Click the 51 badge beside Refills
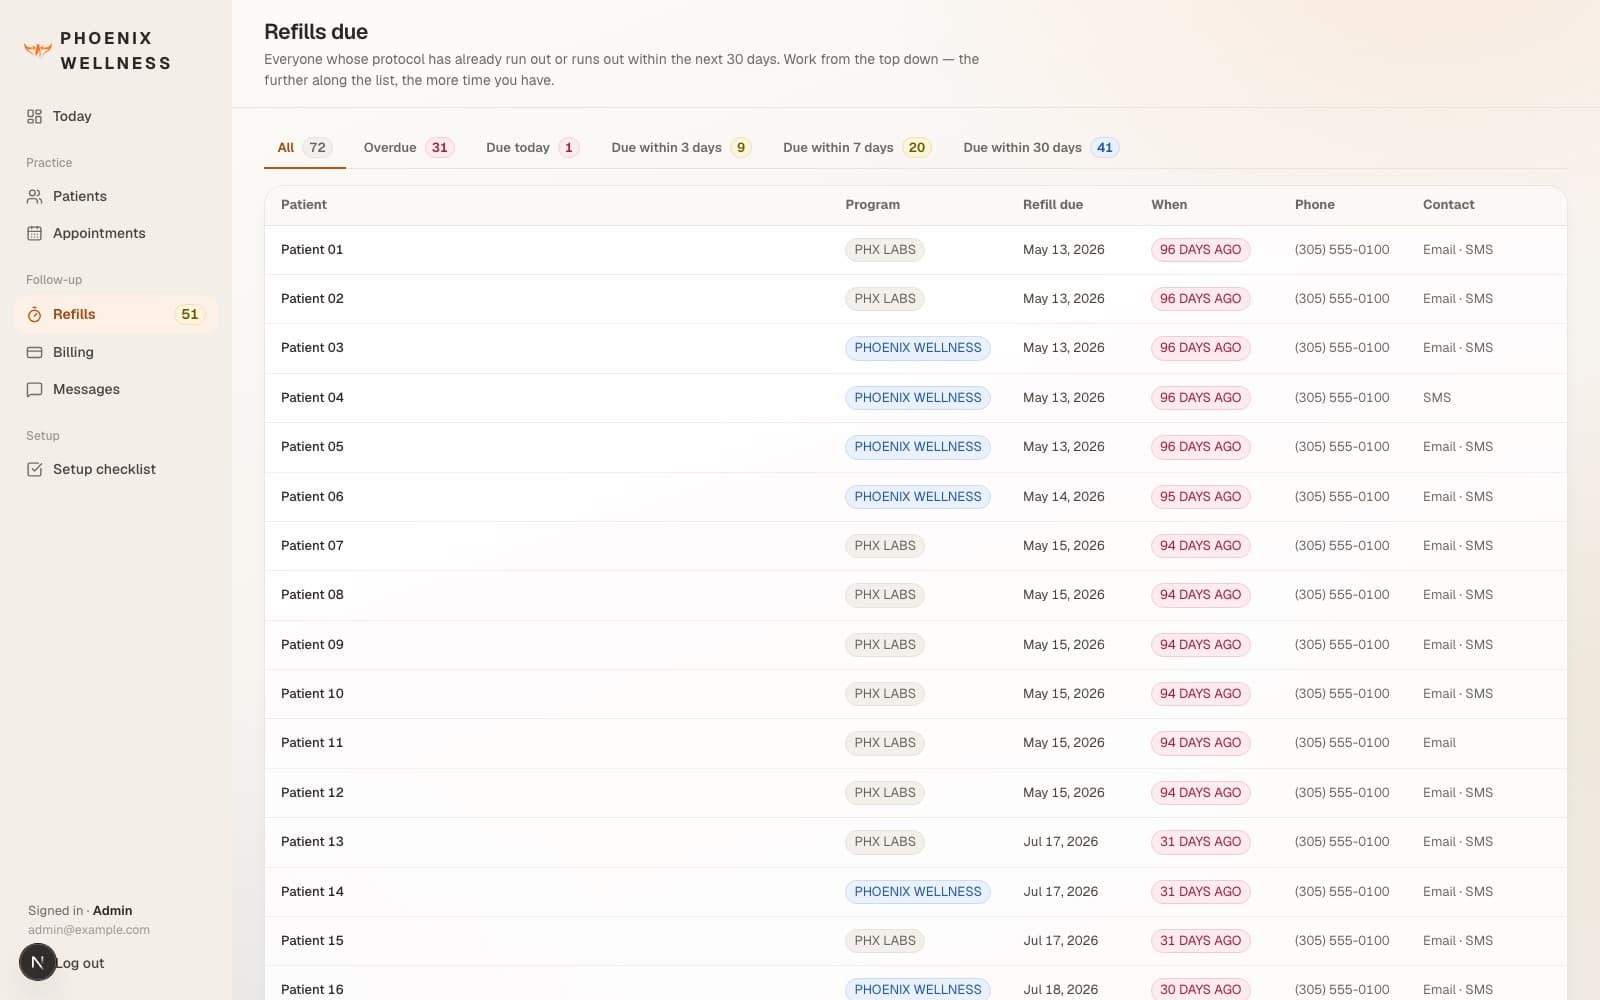The width and height of the screenshot is (1600, 1000). click(x=189, y=314)
